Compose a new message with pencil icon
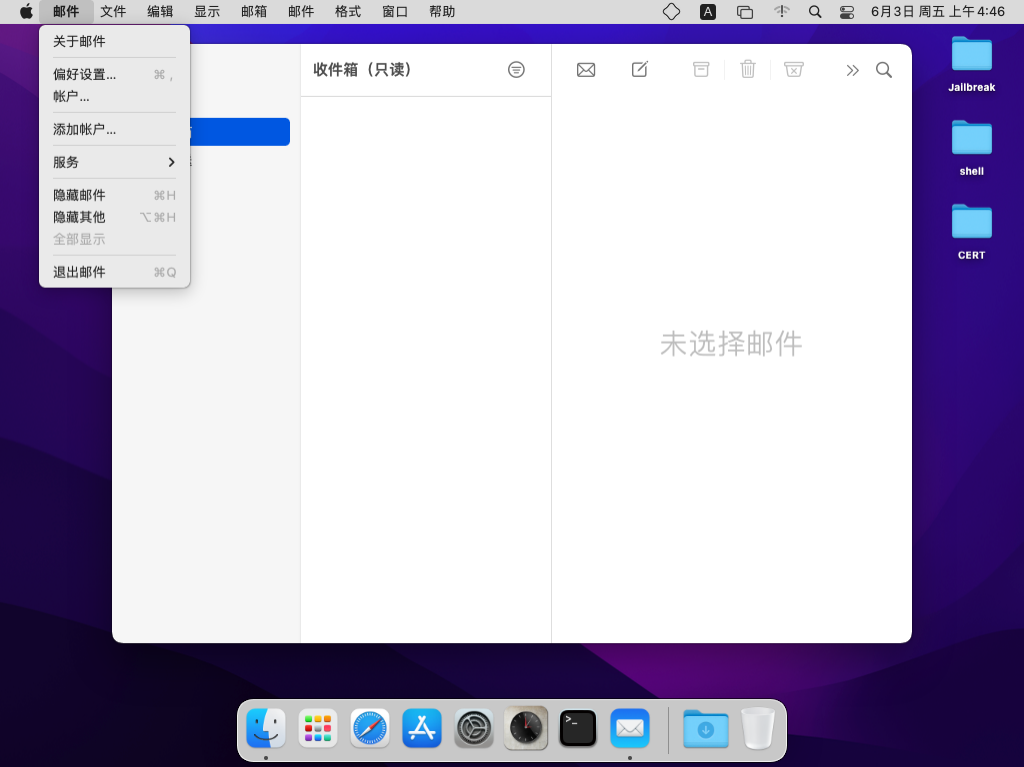1024x767 pixels. coord(640,69)
